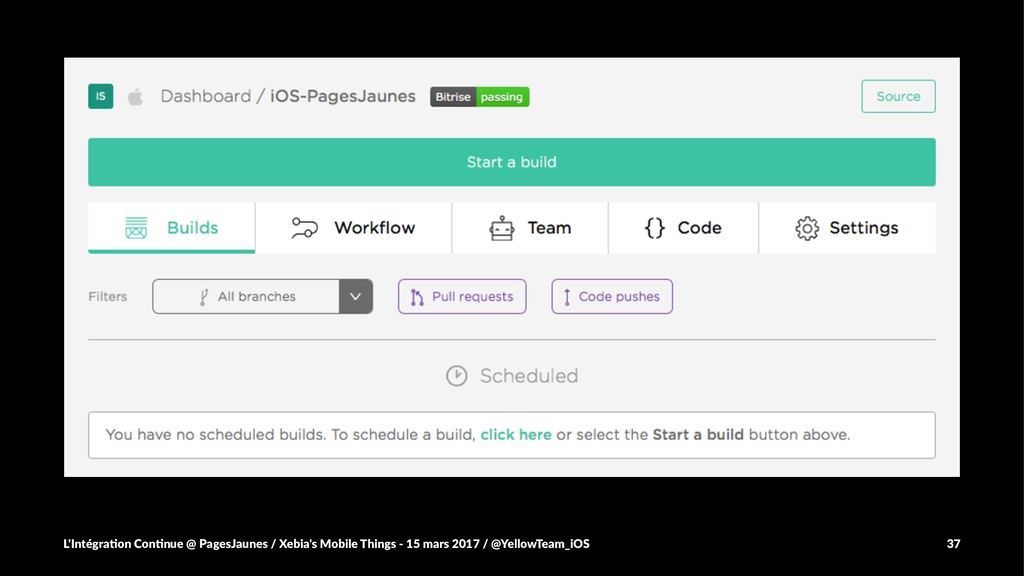Open the All branches filter dropdown
1024x576 pixels.
click(263, 296)
